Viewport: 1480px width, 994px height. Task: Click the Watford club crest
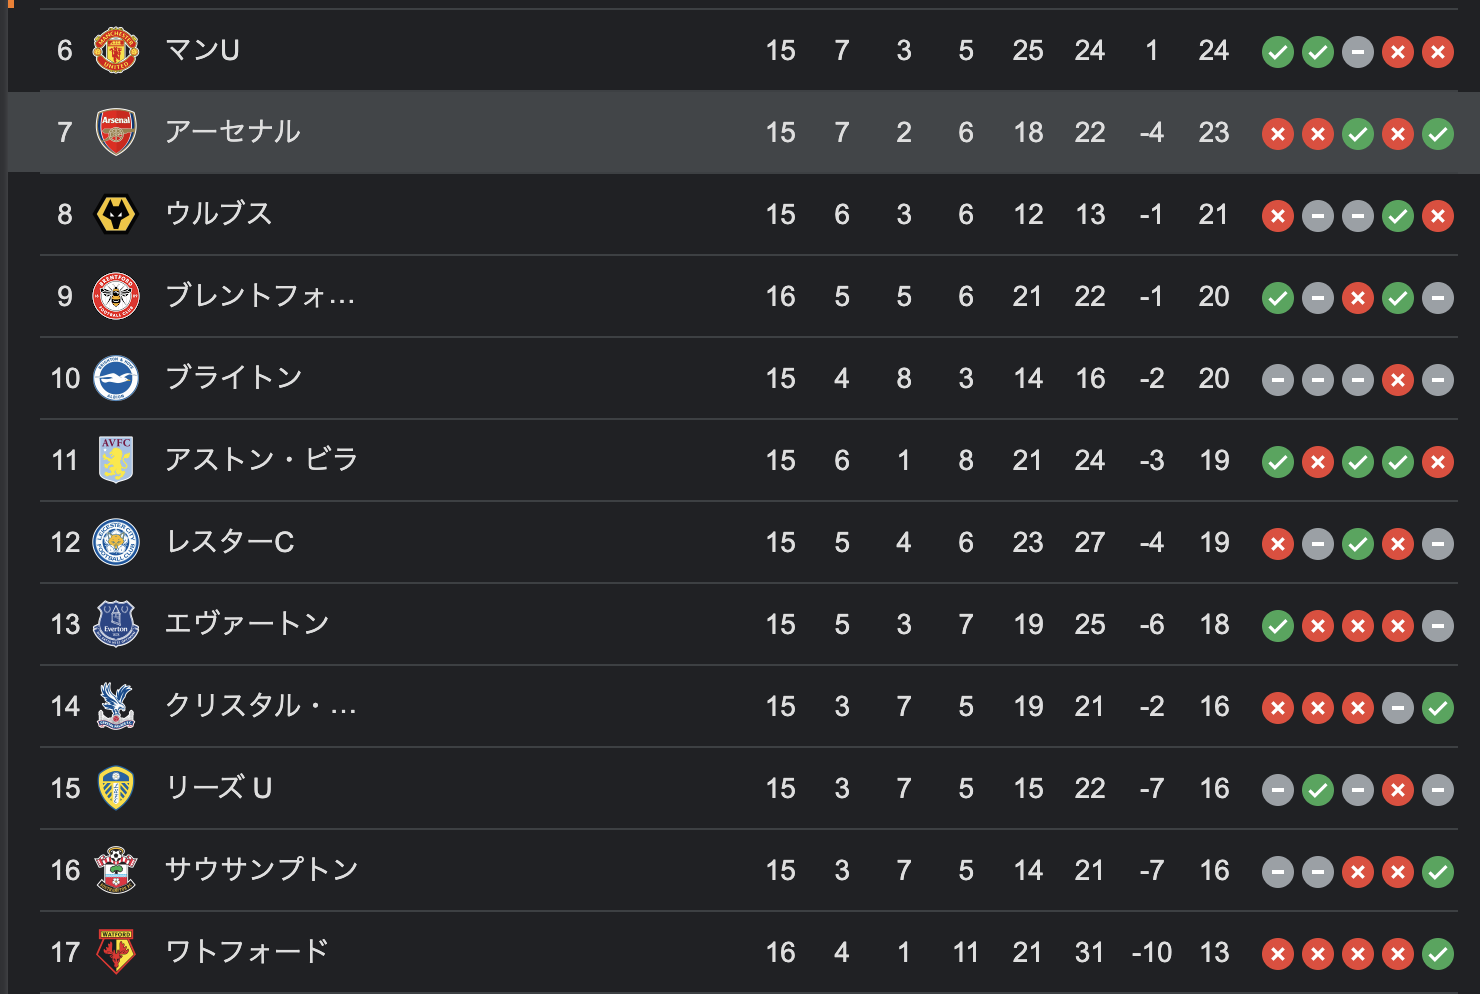(x=116, y=952)
